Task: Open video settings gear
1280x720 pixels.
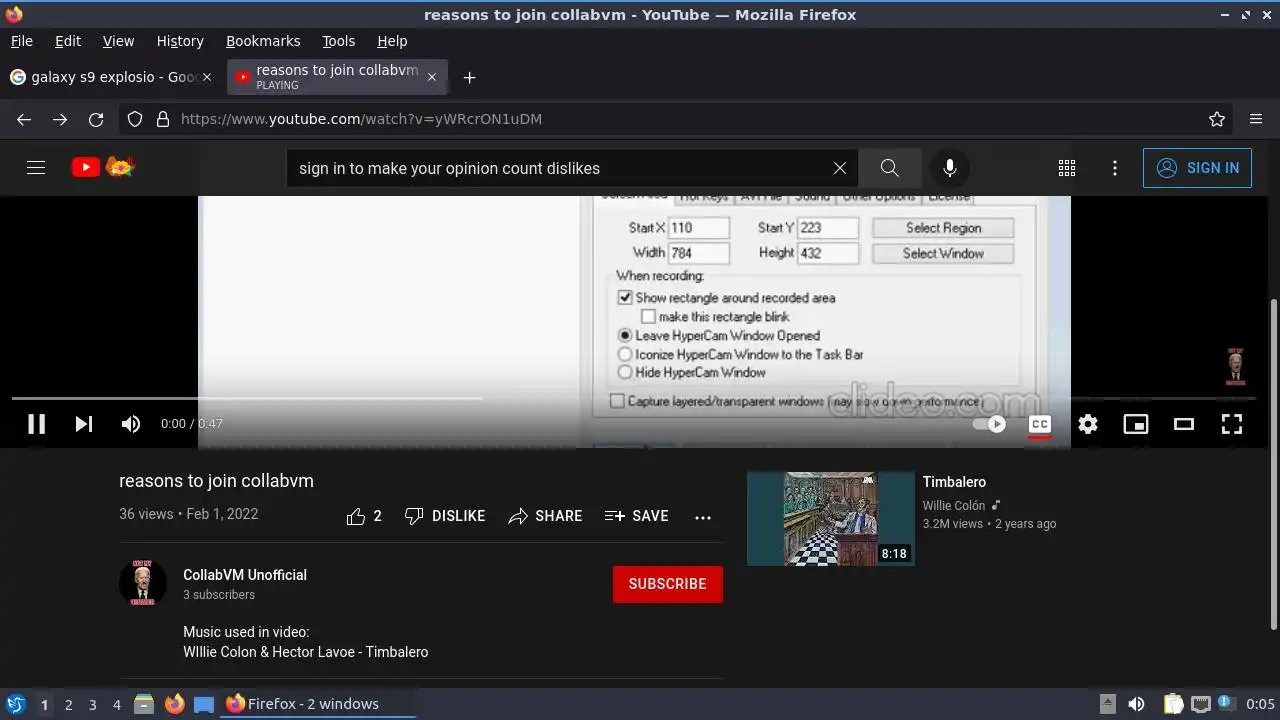Action: click(x=1088, y=424)
